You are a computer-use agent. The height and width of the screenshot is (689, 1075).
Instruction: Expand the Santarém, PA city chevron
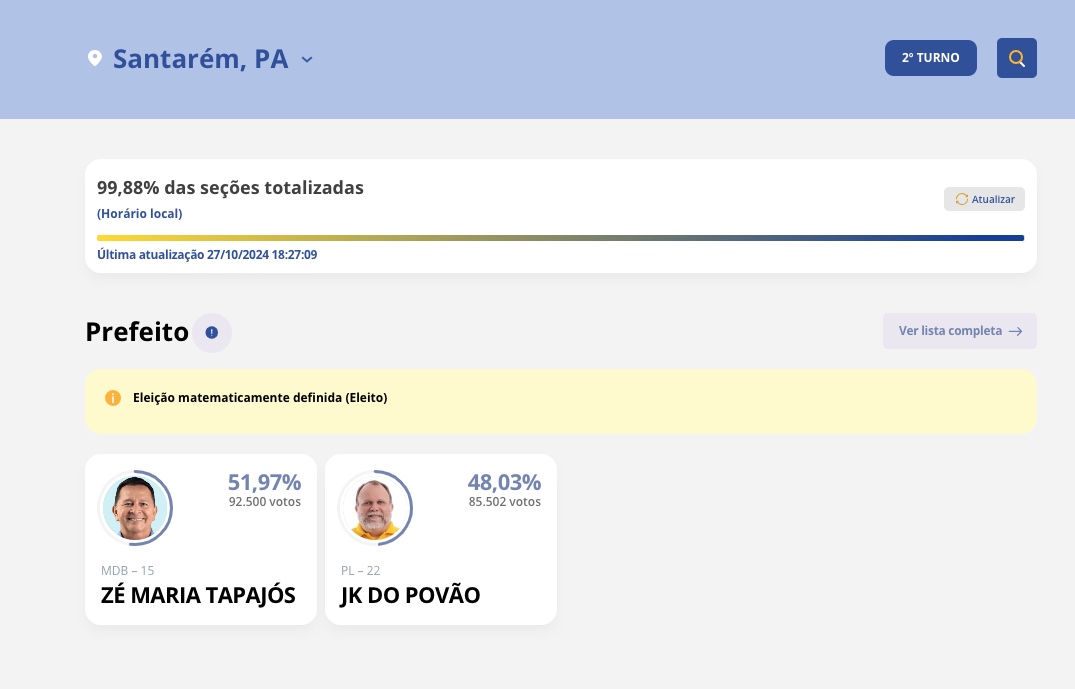[x=307, y=59]
